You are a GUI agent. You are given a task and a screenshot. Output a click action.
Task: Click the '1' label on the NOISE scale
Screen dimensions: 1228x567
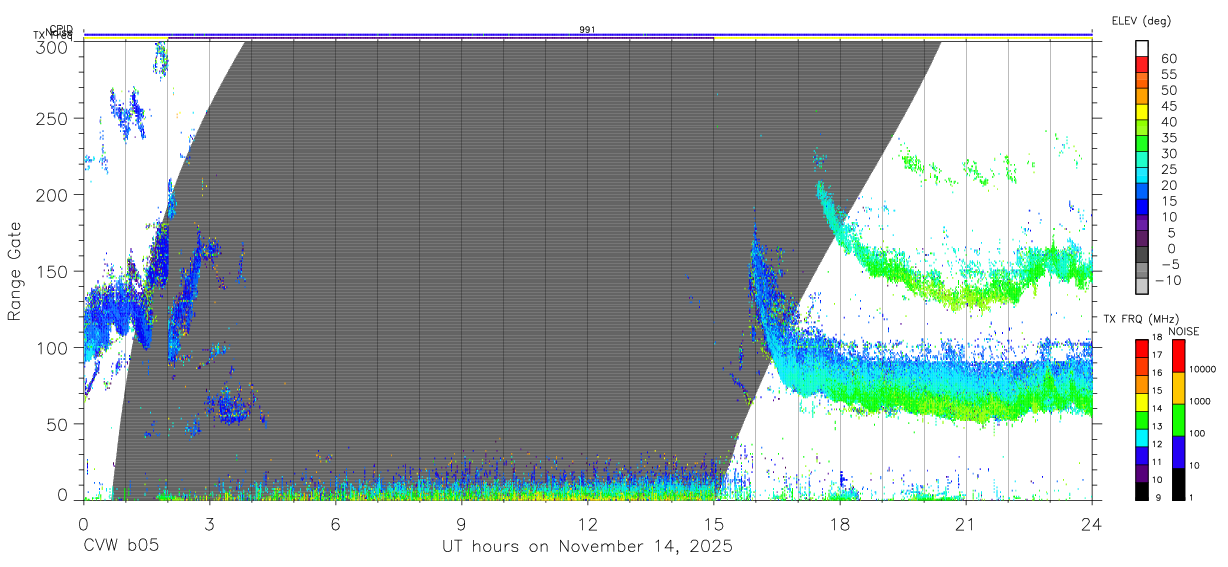coord(1191,497)
